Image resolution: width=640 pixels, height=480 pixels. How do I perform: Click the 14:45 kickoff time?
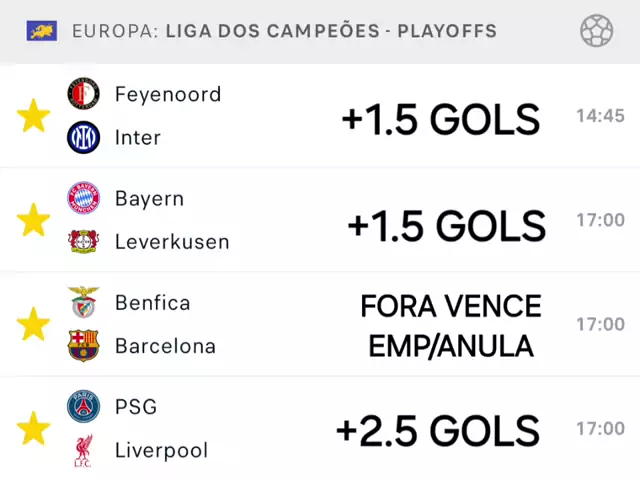[x=600, y=116]
